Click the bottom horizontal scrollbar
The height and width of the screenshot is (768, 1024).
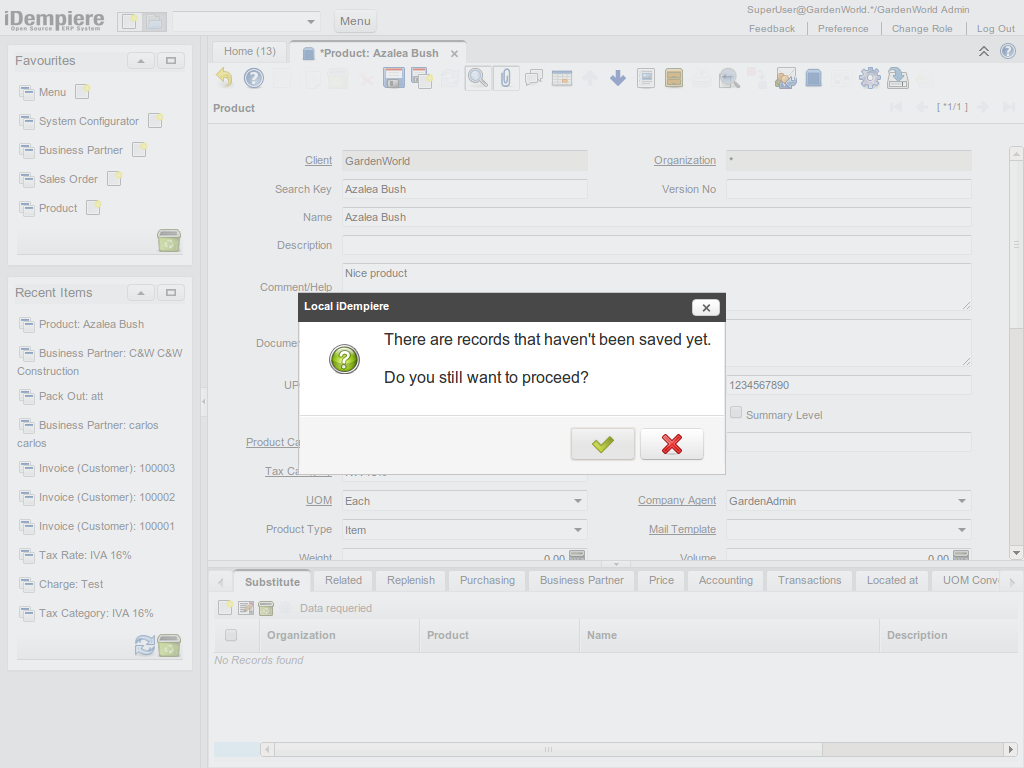point(546,749)
